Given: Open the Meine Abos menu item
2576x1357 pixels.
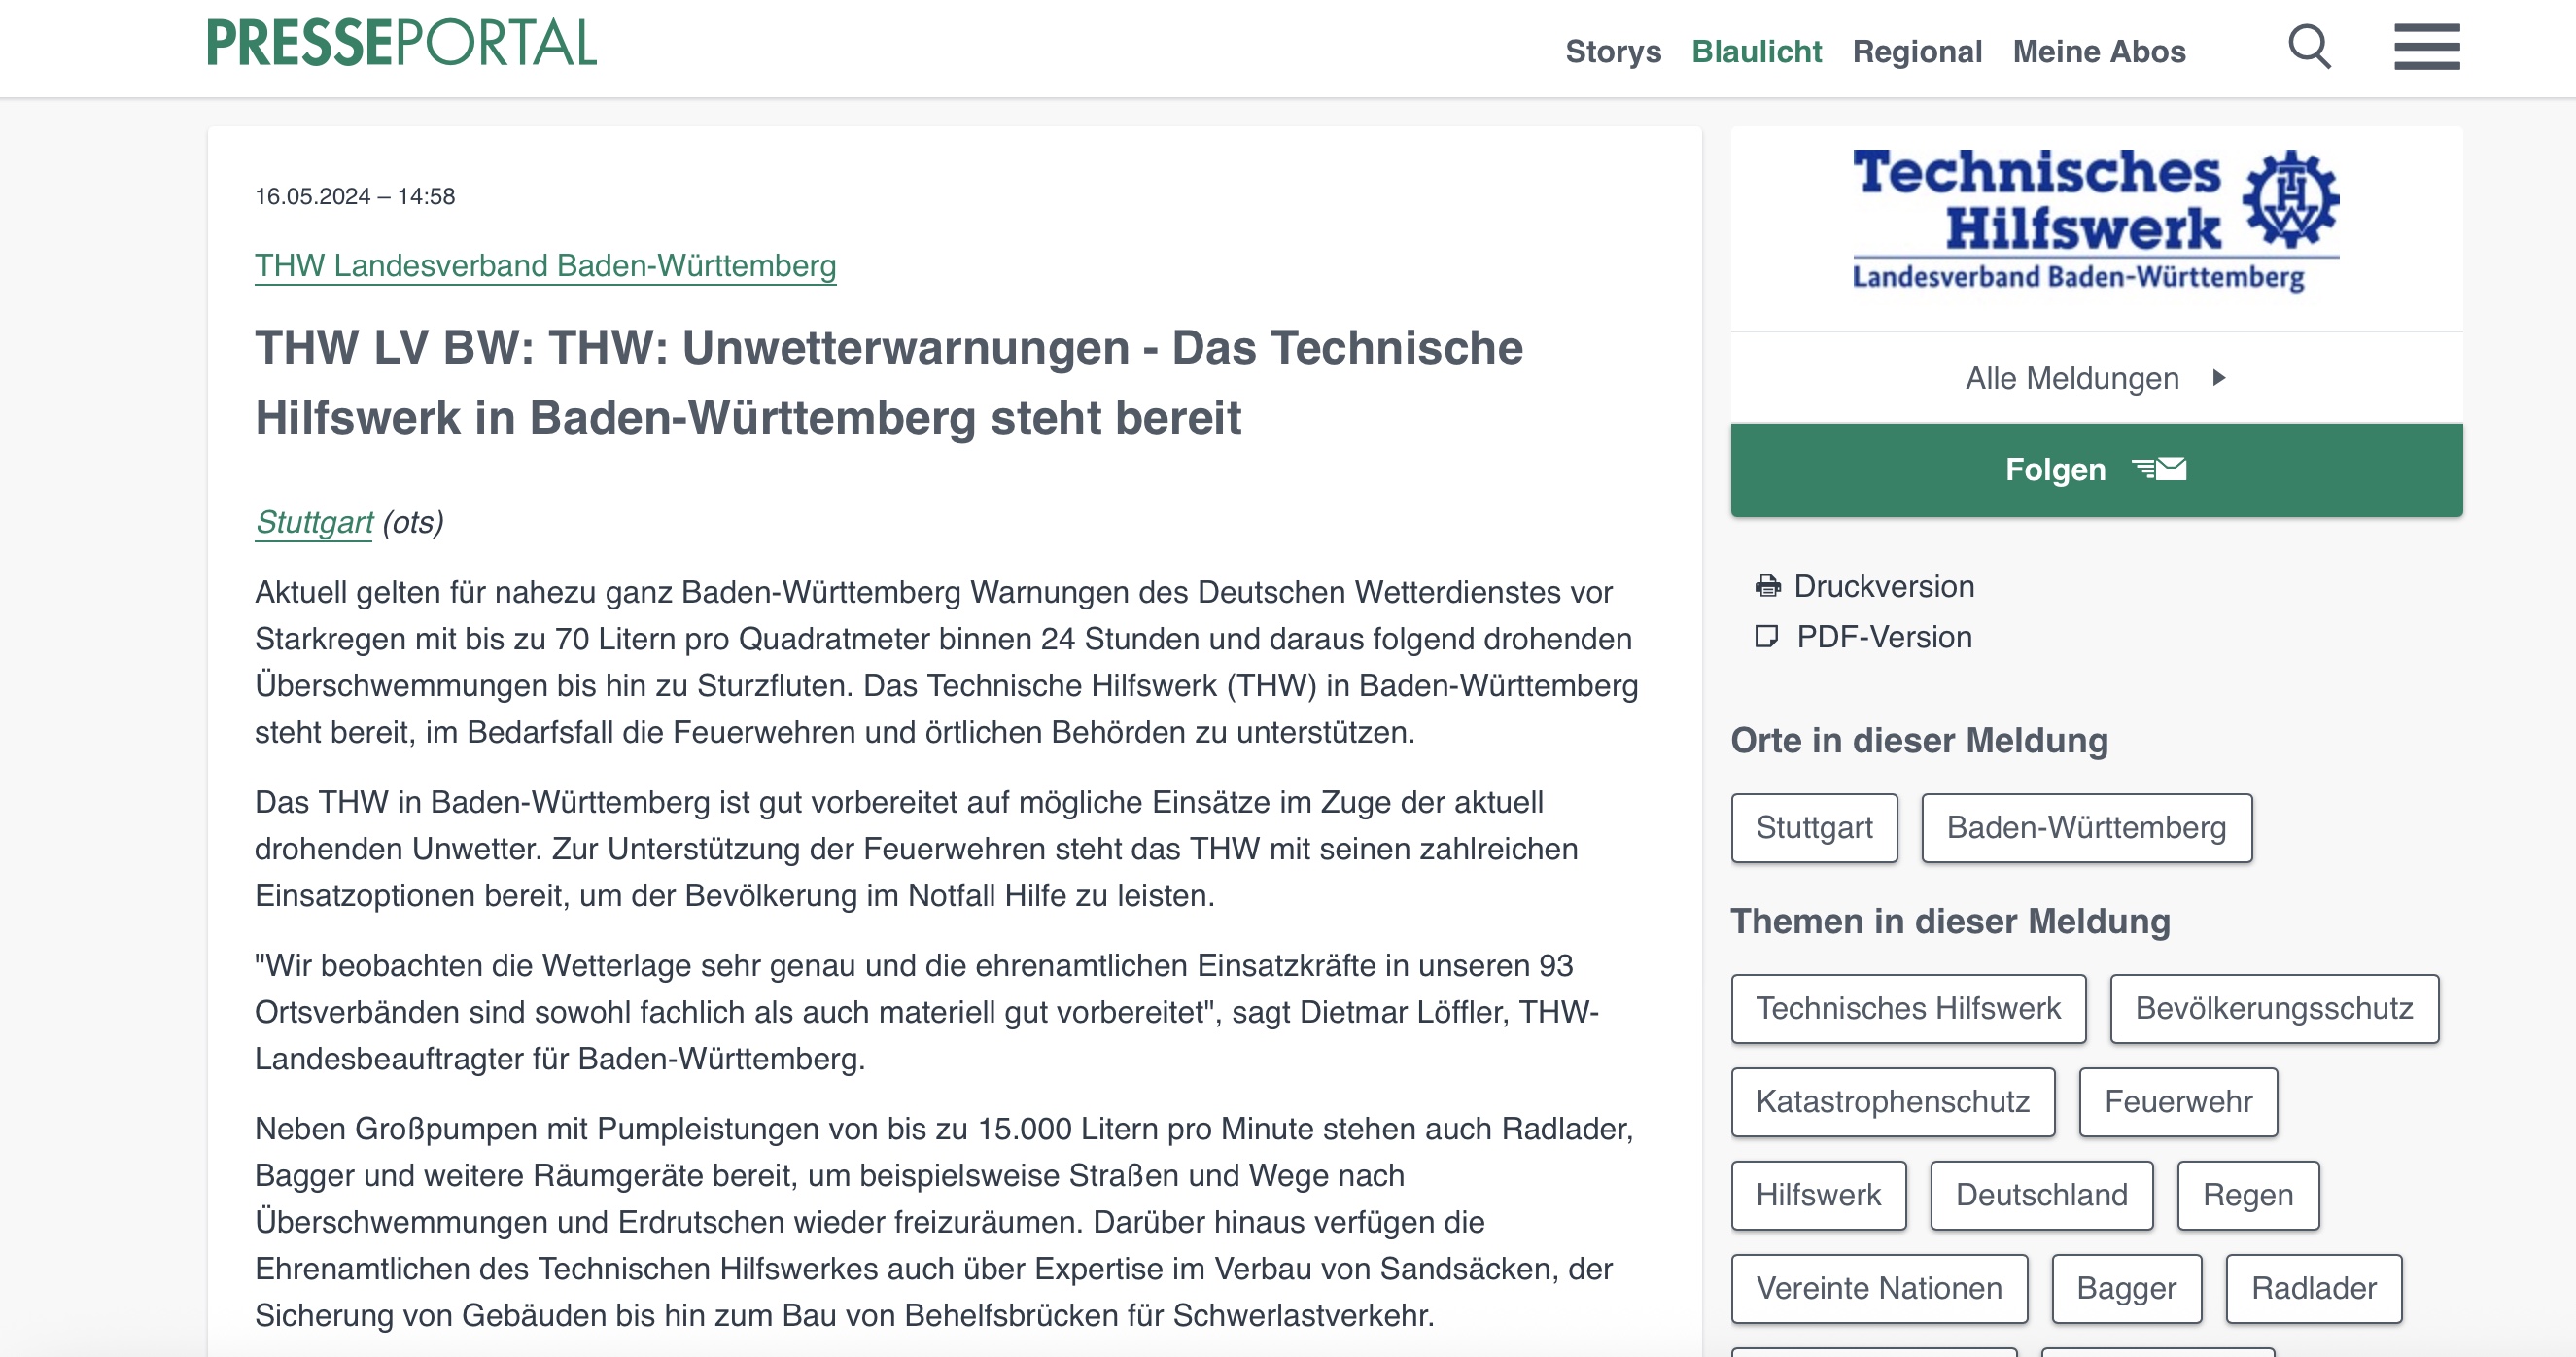Looking at the screenshot, I should click(x=2099, y=51).
